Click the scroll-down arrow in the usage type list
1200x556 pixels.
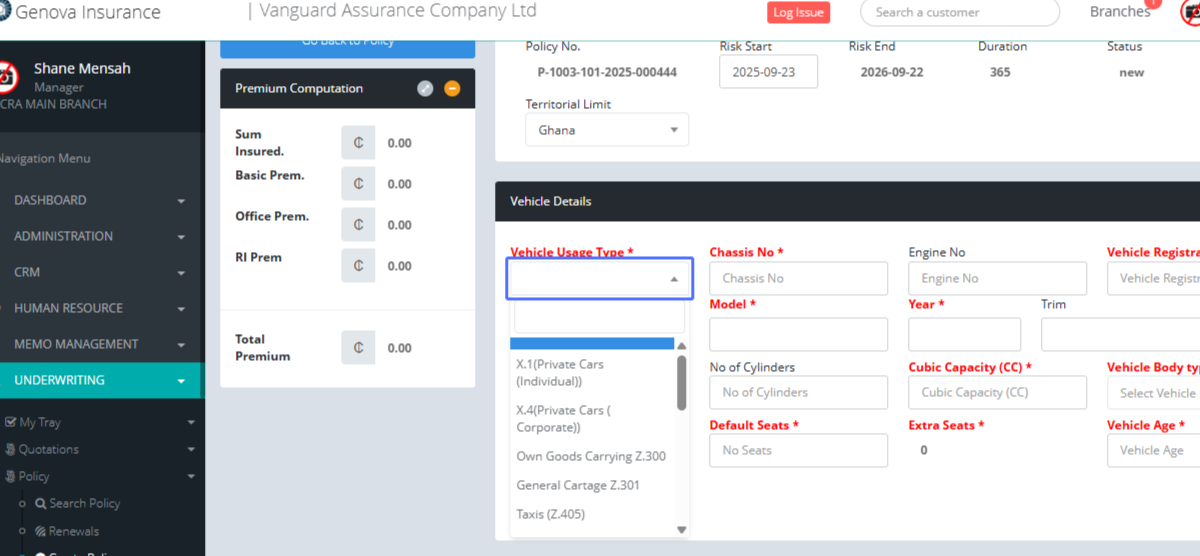click(682, 530)
